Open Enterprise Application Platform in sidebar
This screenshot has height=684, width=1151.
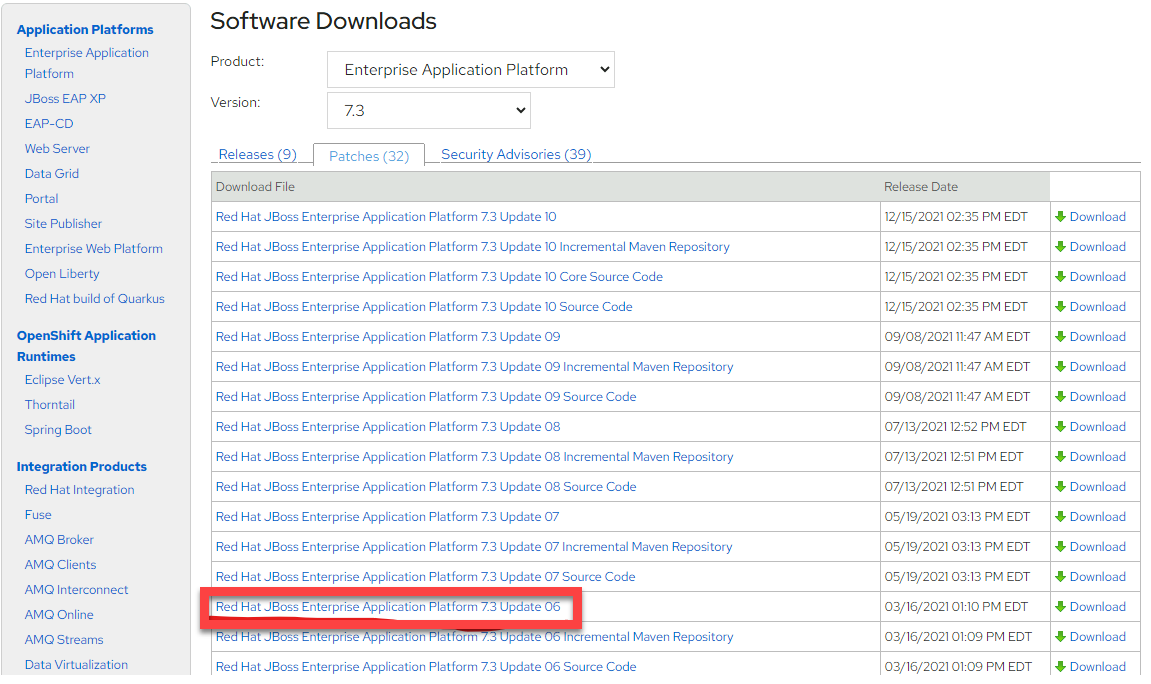click(x=87, y=63)
